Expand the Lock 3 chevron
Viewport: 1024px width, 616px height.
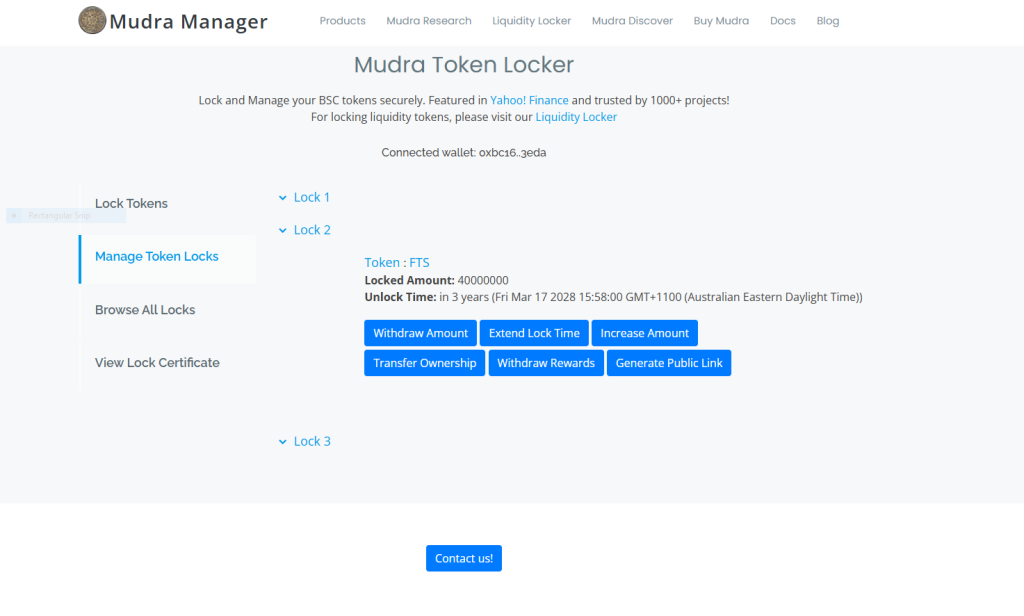[x=283, y=442]
